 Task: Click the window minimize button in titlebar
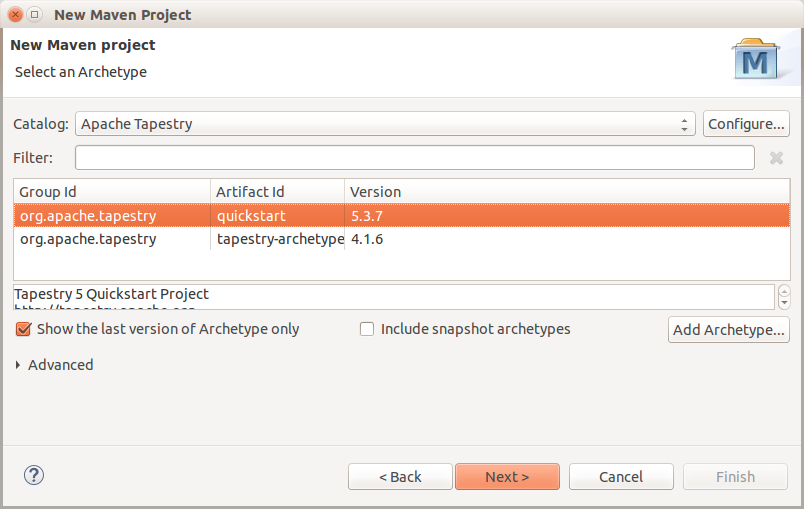tap(35, 15)
